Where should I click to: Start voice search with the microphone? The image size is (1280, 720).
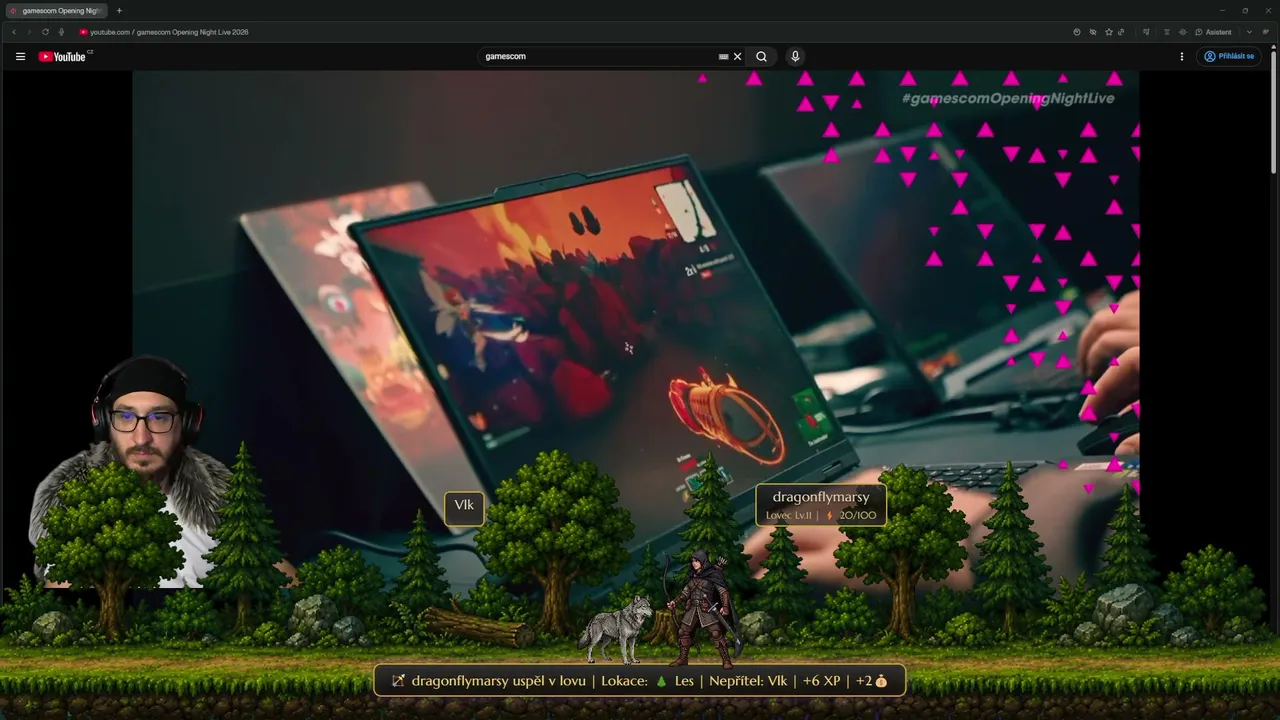tap(795, 57)
